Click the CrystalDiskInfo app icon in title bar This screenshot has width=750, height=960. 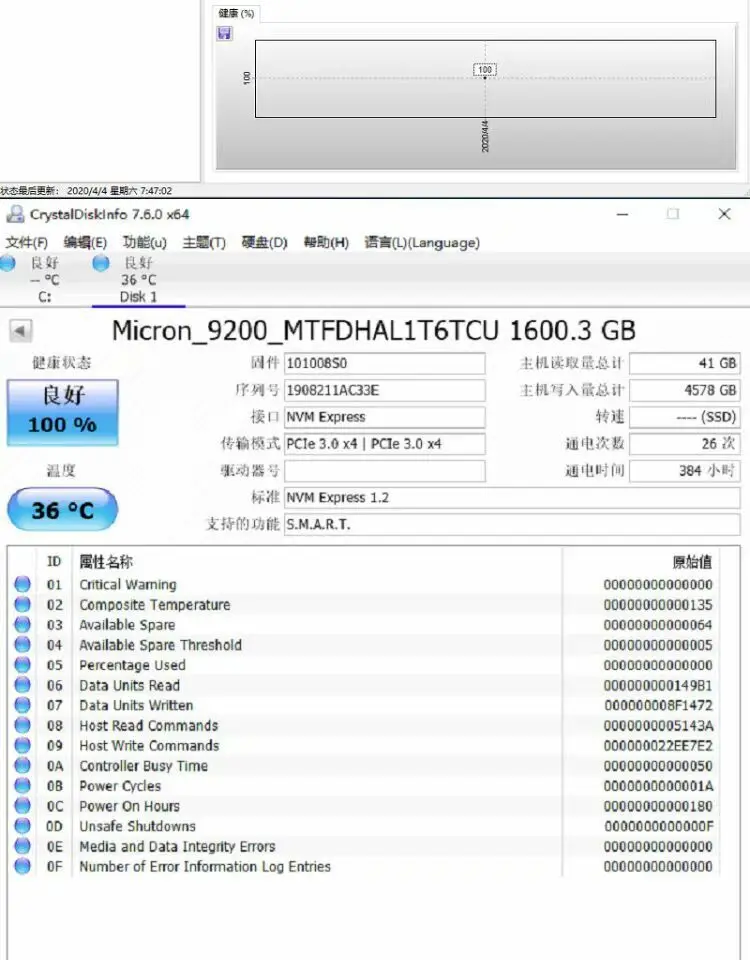point(15,214)
